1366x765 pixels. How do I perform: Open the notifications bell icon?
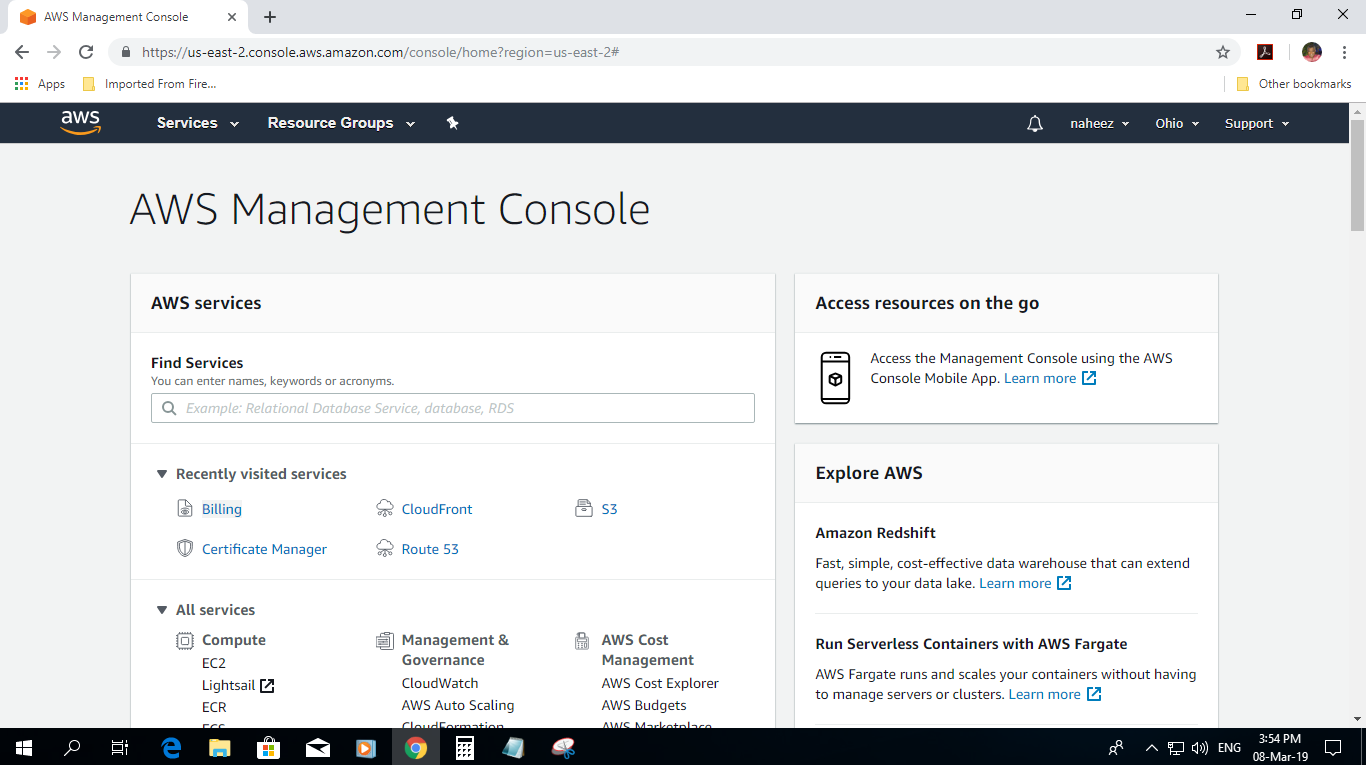tap(1035, 123)
